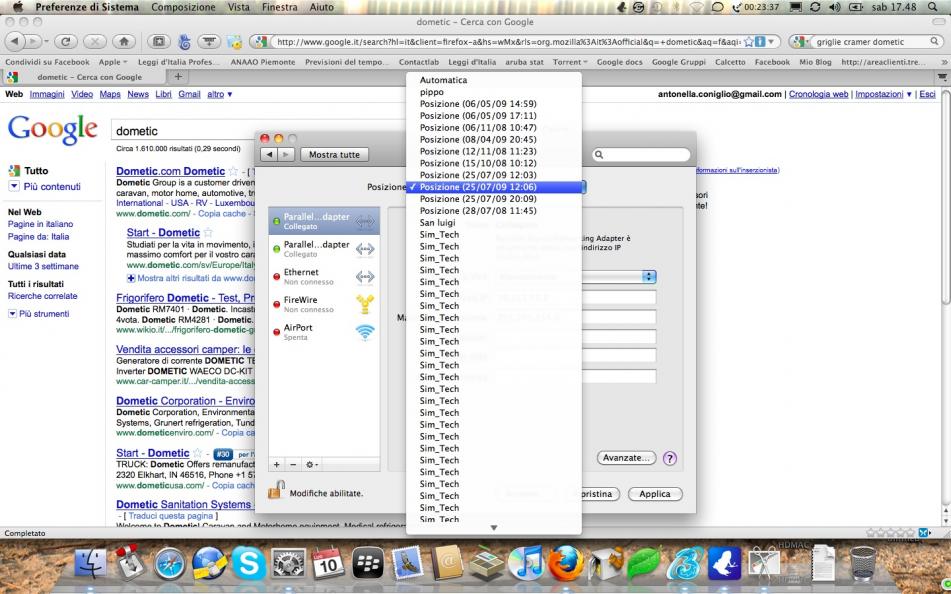Remove selected network service with minus
The image size is (951, 594).
pyautogui.click(x=293, y=465)
